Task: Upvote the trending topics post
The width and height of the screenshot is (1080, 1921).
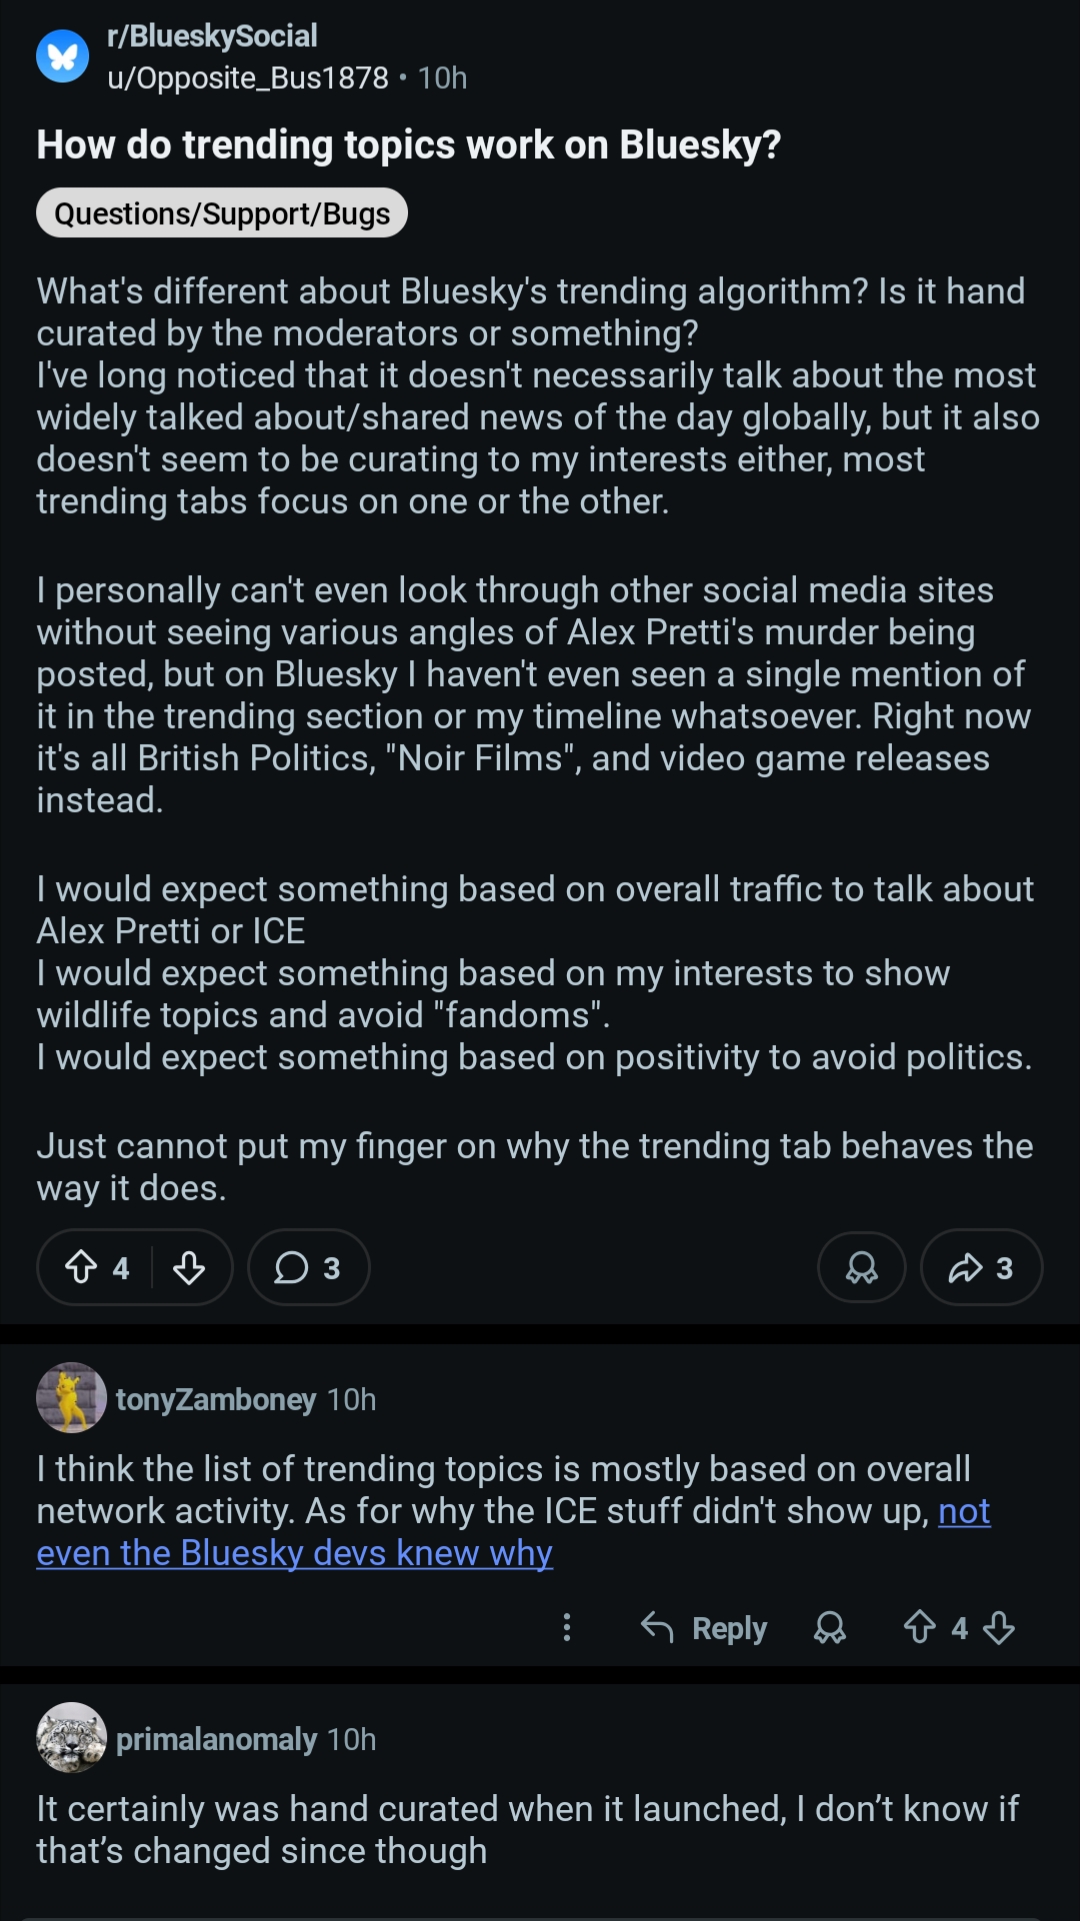Action: pyautogui.click(x=82, y=1268)
